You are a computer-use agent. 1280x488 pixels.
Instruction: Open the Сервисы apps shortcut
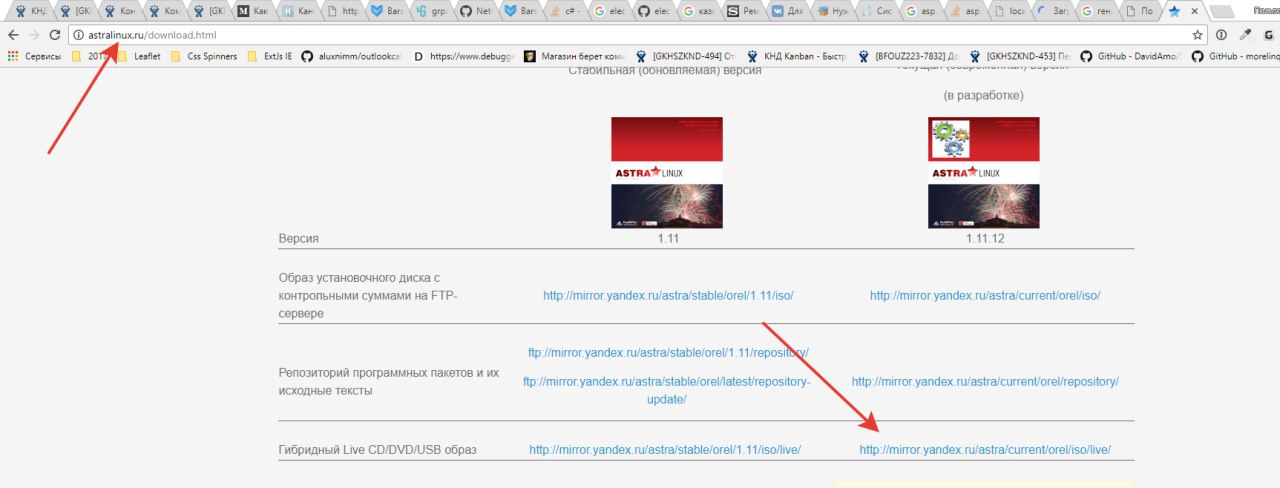34,57
